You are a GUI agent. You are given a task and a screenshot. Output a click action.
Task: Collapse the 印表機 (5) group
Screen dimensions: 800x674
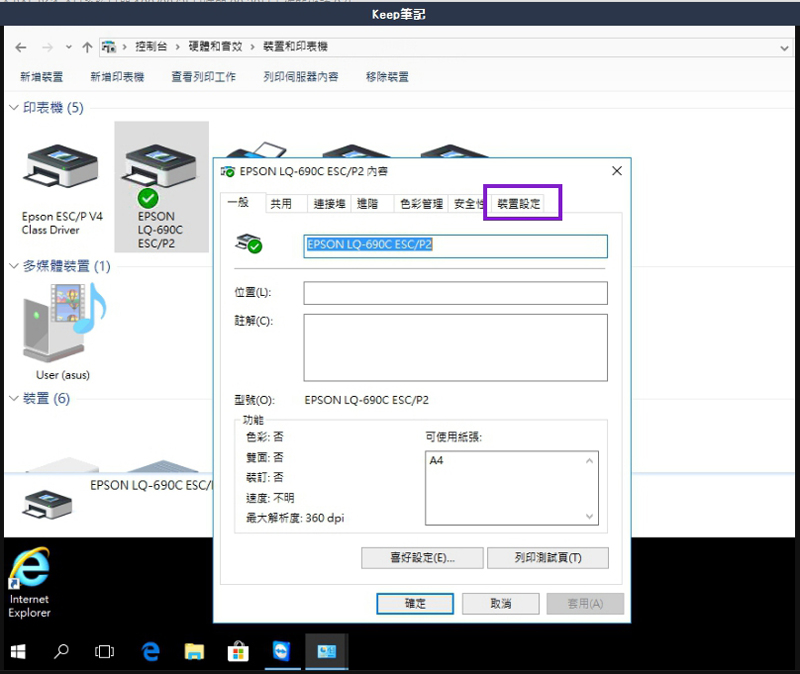click(14, 108)
